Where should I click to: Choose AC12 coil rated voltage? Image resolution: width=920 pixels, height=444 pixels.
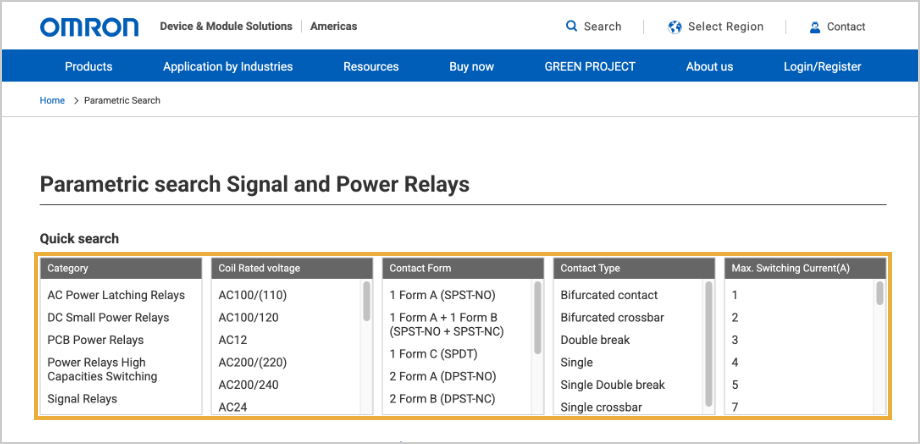233,340
